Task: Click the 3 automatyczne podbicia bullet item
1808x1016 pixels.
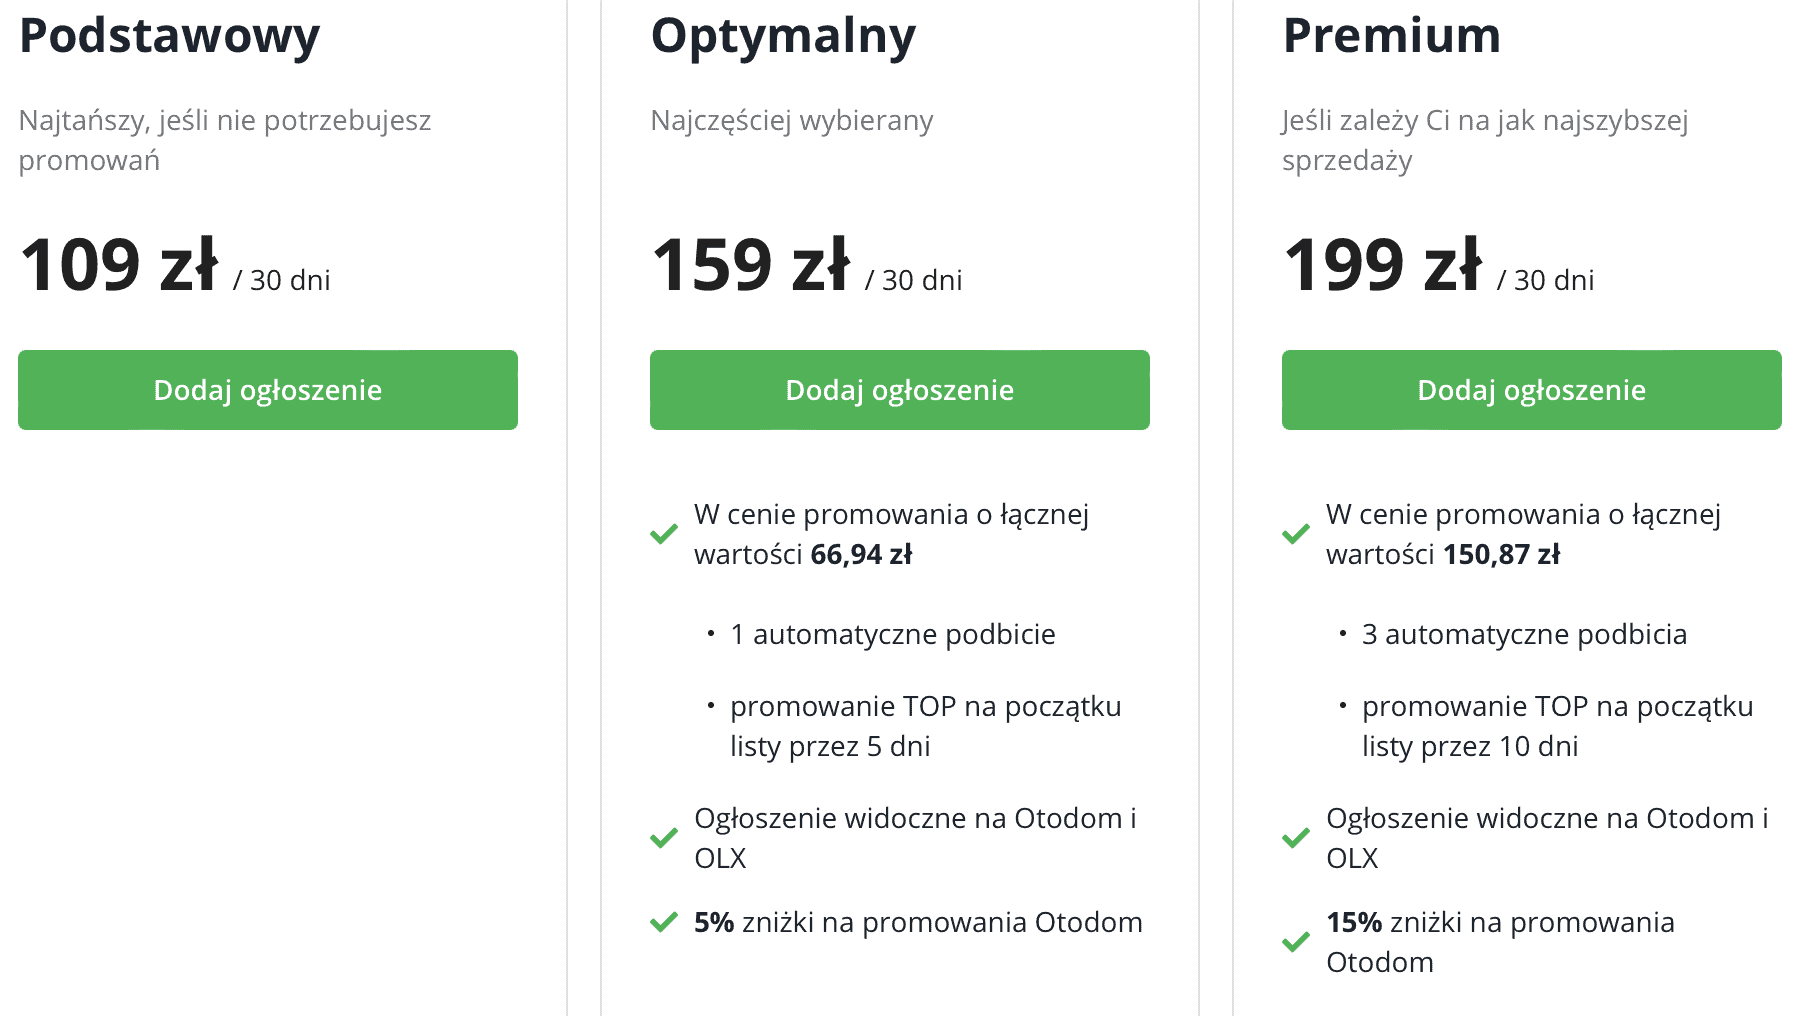Action: click(1525, 634)
